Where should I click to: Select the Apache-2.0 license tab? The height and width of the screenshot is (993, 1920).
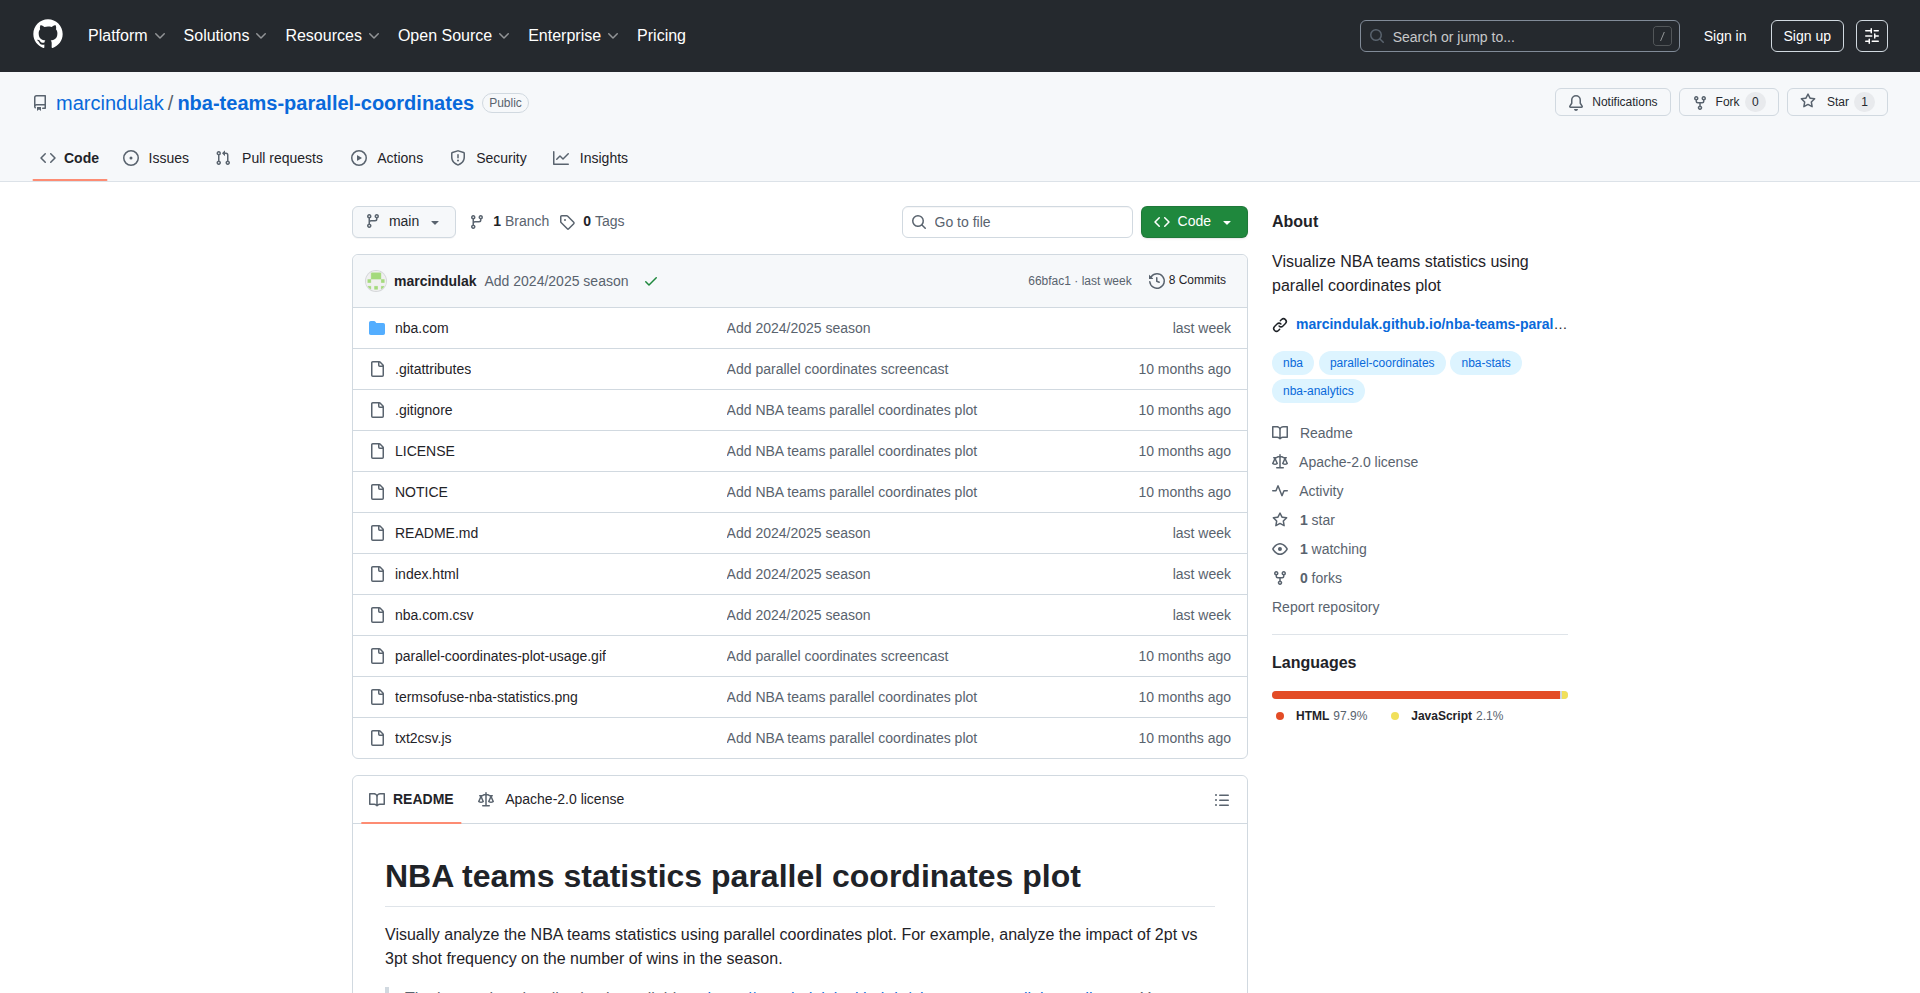coord(552,800)
